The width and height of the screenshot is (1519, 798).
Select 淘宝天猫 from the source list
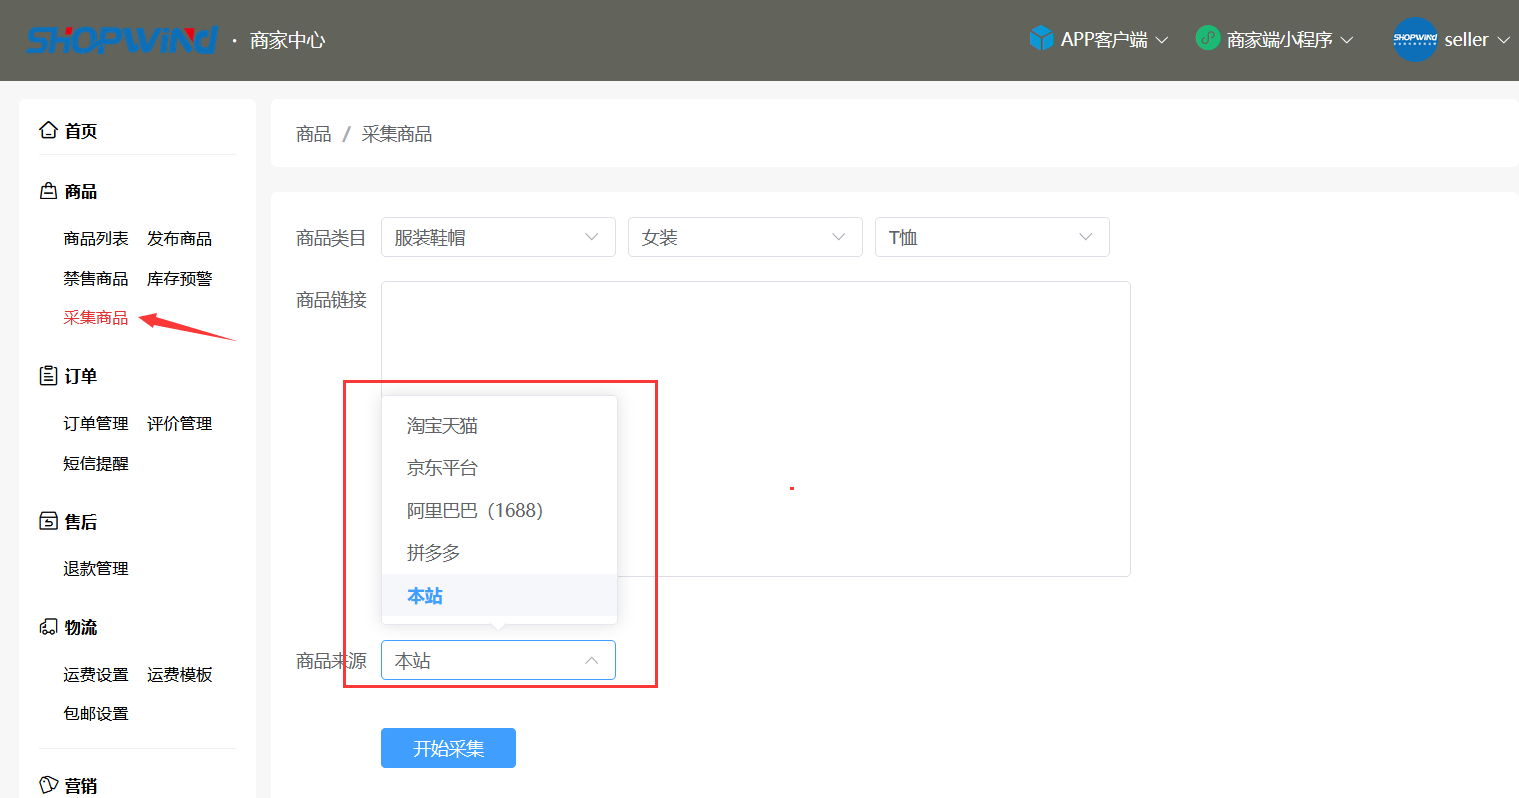499,425
